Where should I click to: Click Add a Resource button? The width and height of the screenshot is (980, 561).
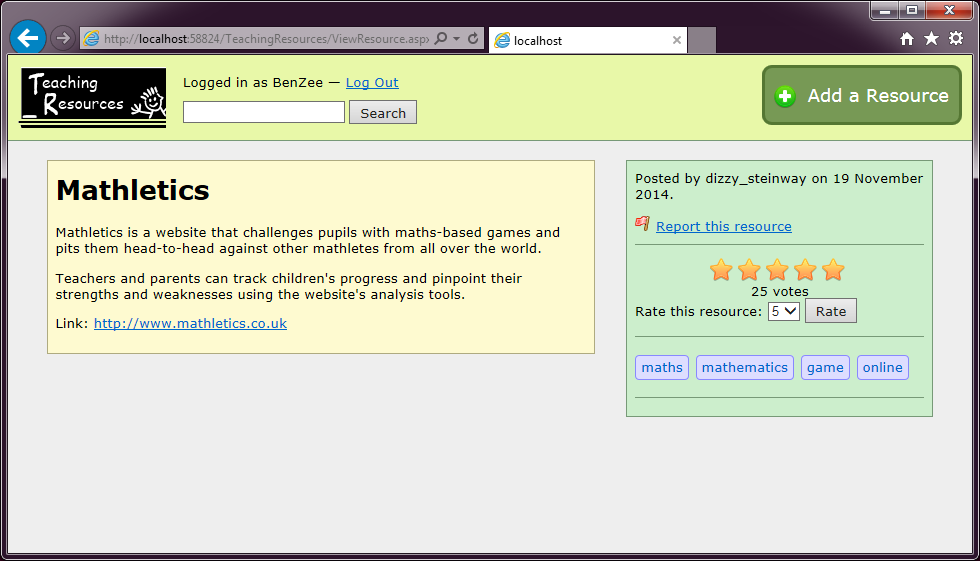(x=862, y=96)
